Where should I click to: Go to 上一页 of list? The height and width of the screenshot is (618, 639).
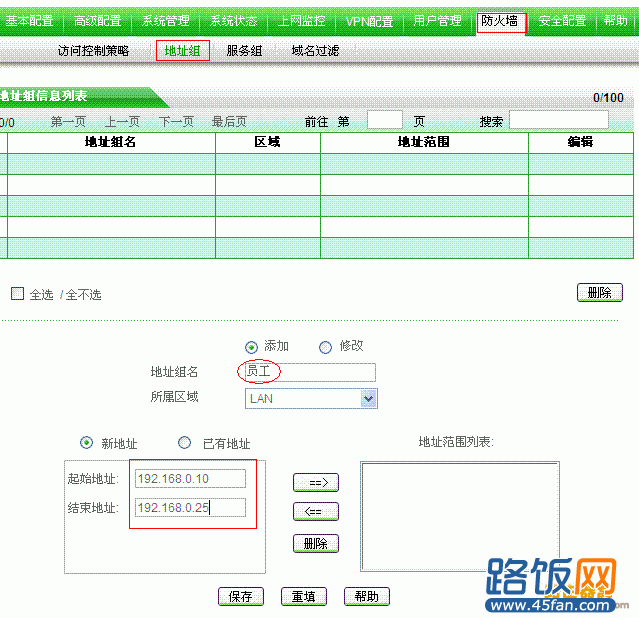pyautogui.click(x=122, y=121)
